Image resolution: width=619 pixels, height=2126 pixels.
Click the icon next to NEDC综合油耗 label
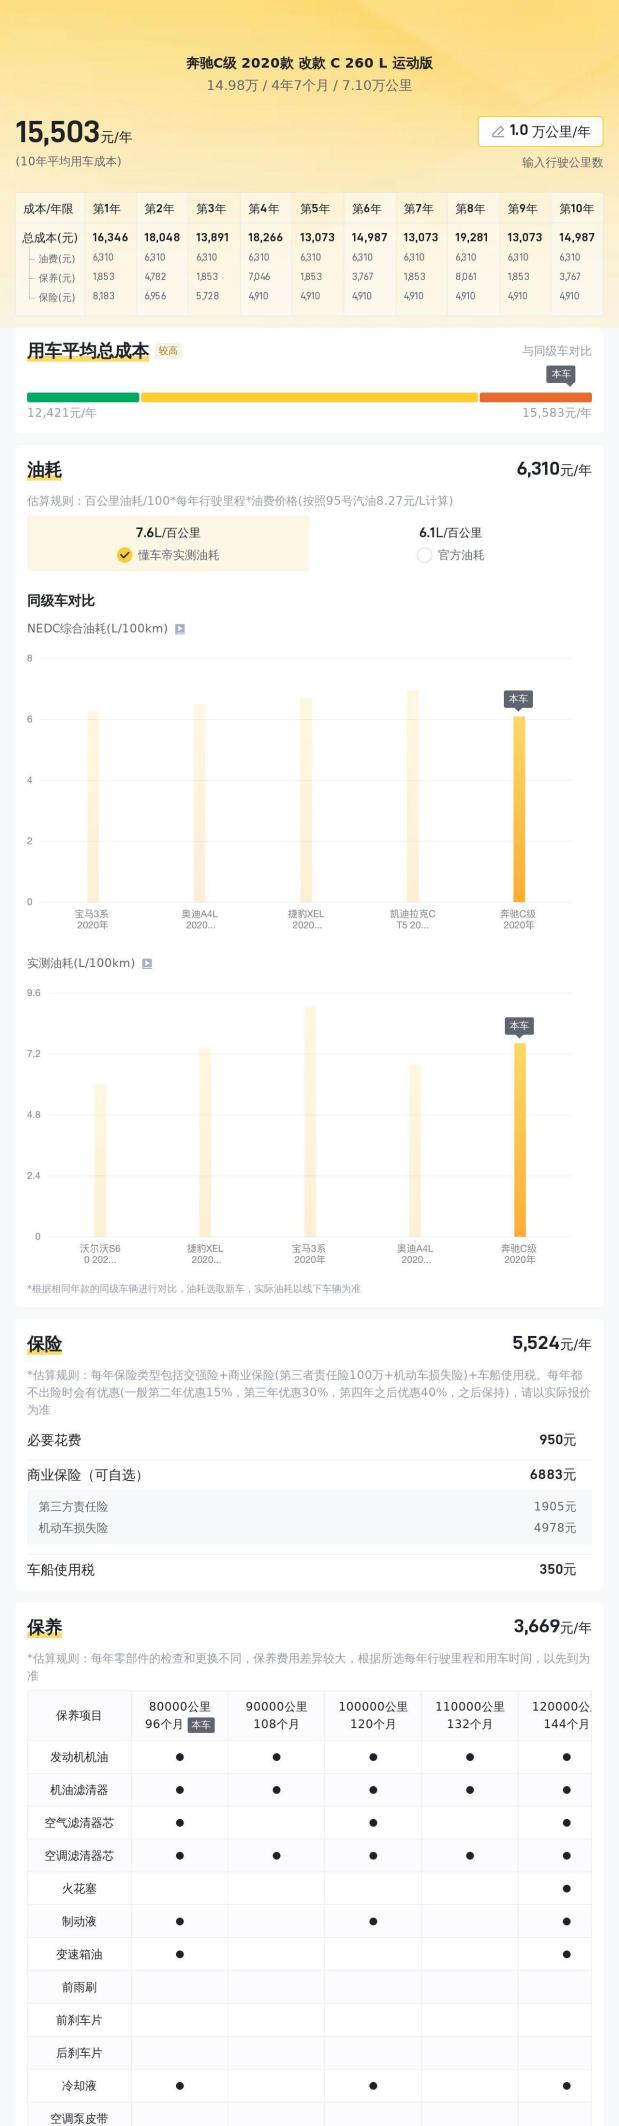coord(180,629)
